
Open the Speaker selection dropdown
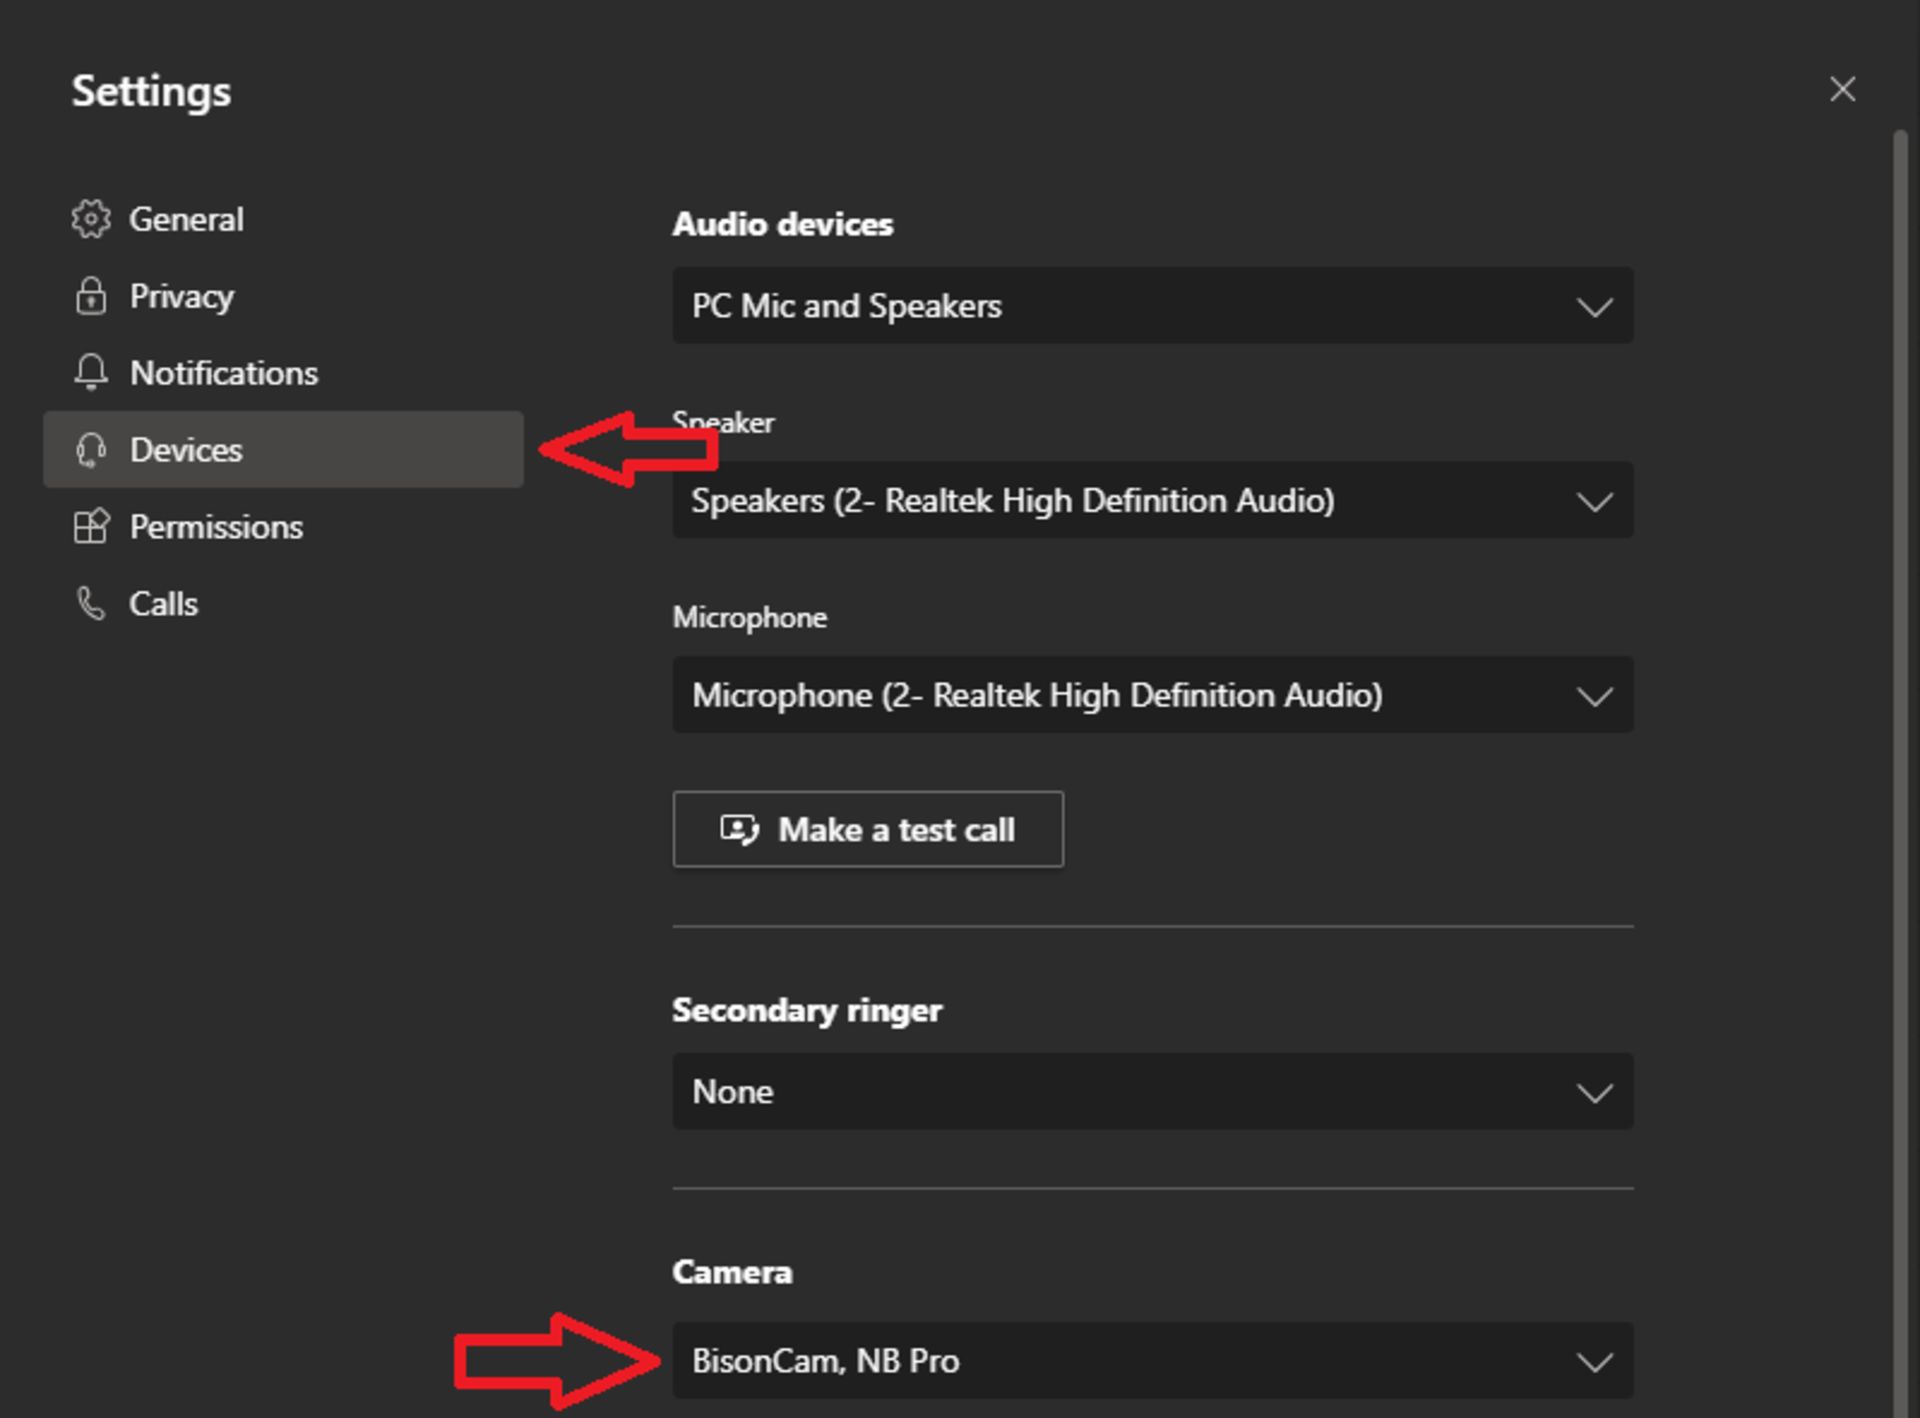(1152, 501)
